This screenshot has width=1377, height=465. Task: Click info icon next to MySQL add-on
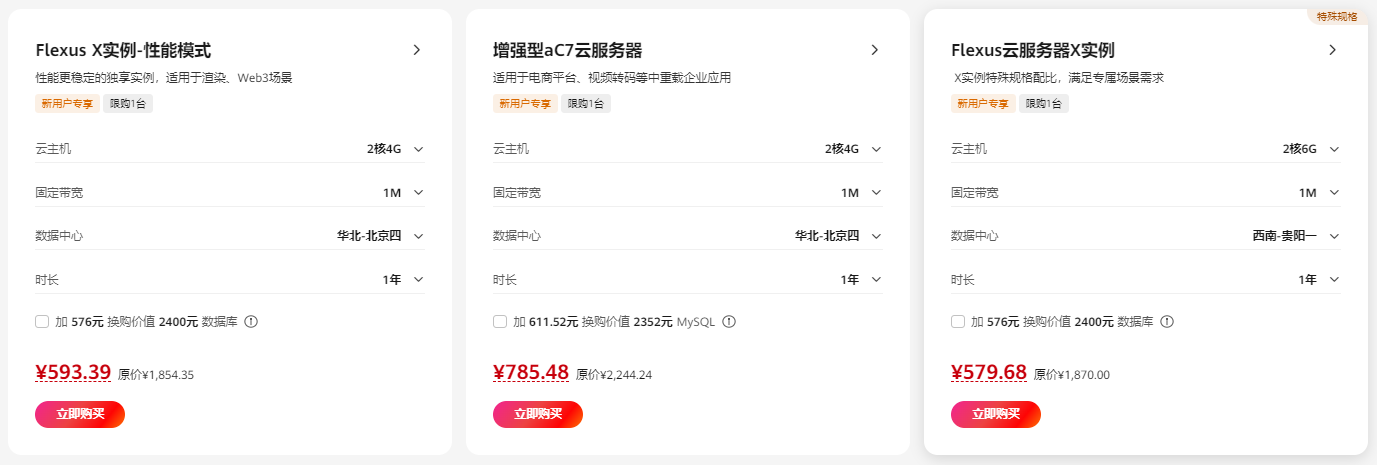[729, 322]
